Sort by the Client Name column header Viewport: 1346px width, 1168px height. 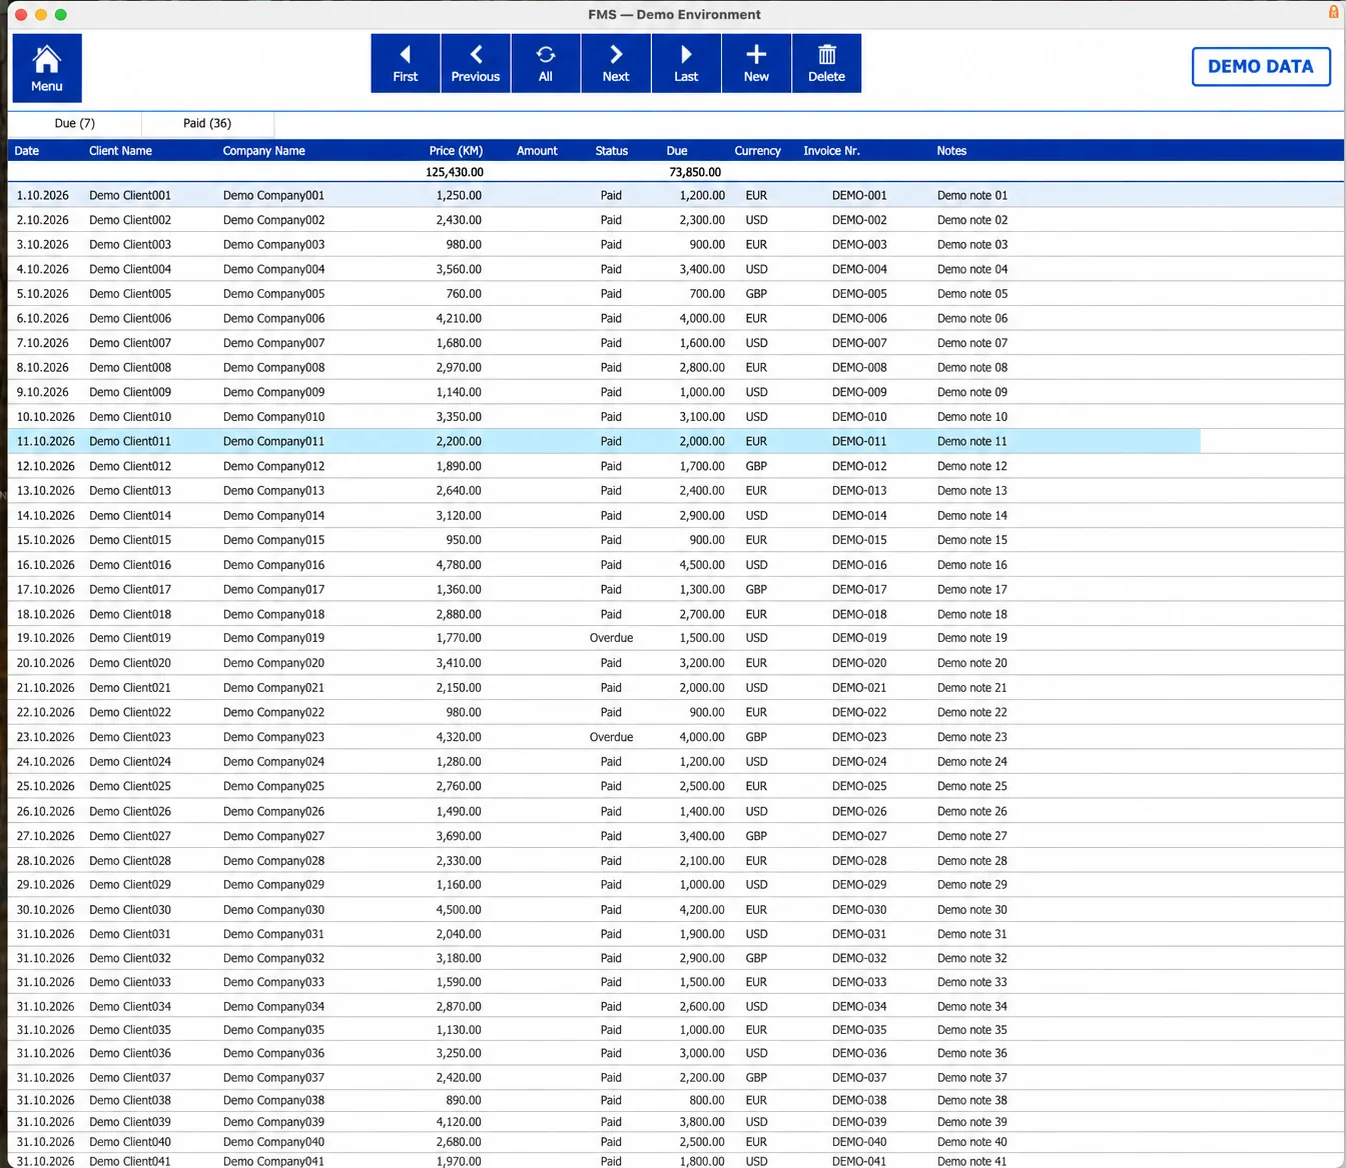tap(120, 151)
